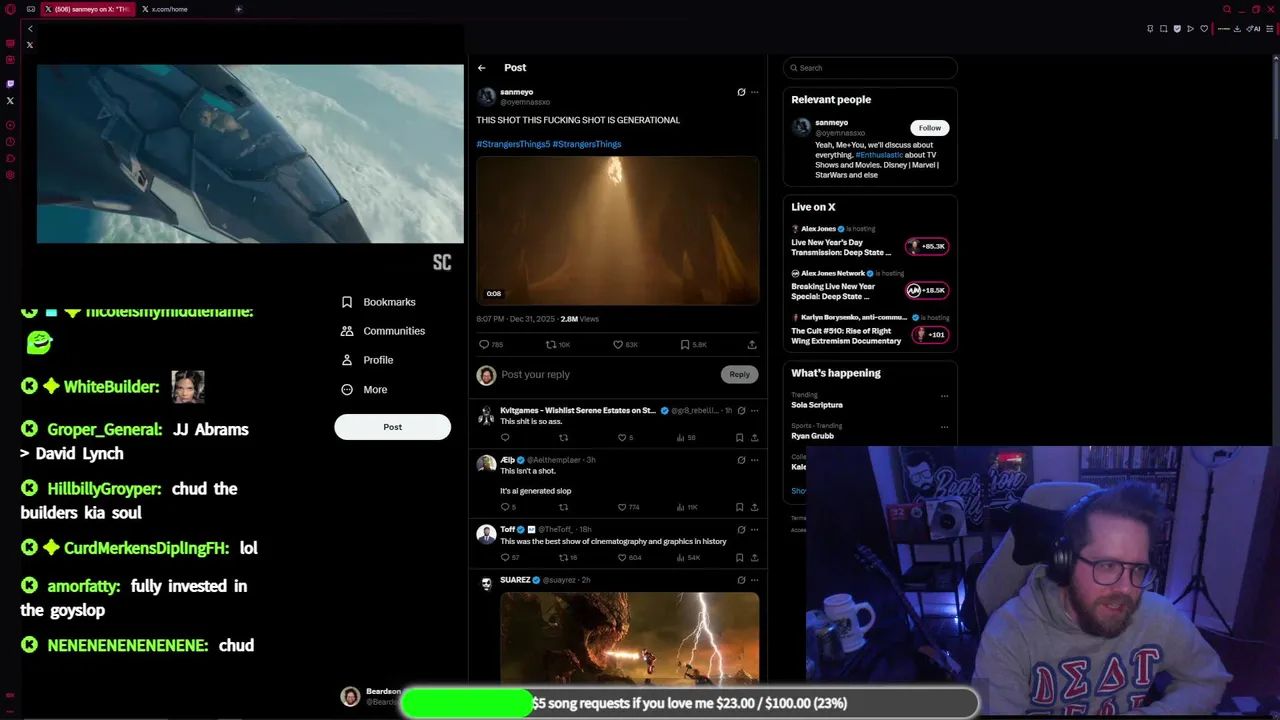
Task: Open more options on SUAREZ reply
Action: pos(754,580)
